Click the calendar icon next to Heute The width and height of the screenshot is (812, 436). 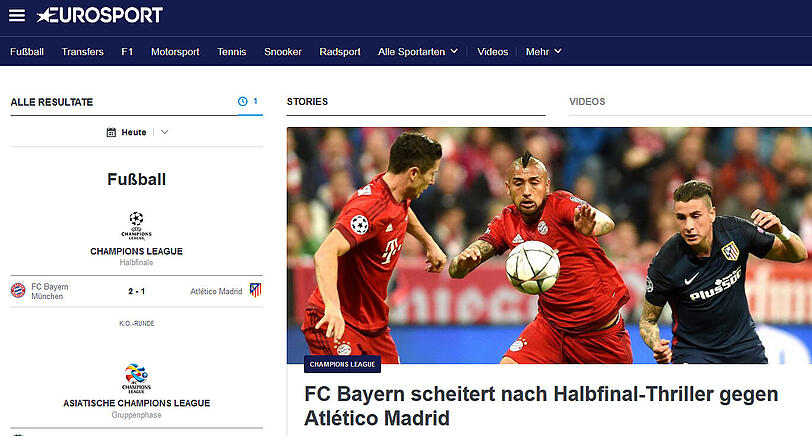click(x=111, y=133)
